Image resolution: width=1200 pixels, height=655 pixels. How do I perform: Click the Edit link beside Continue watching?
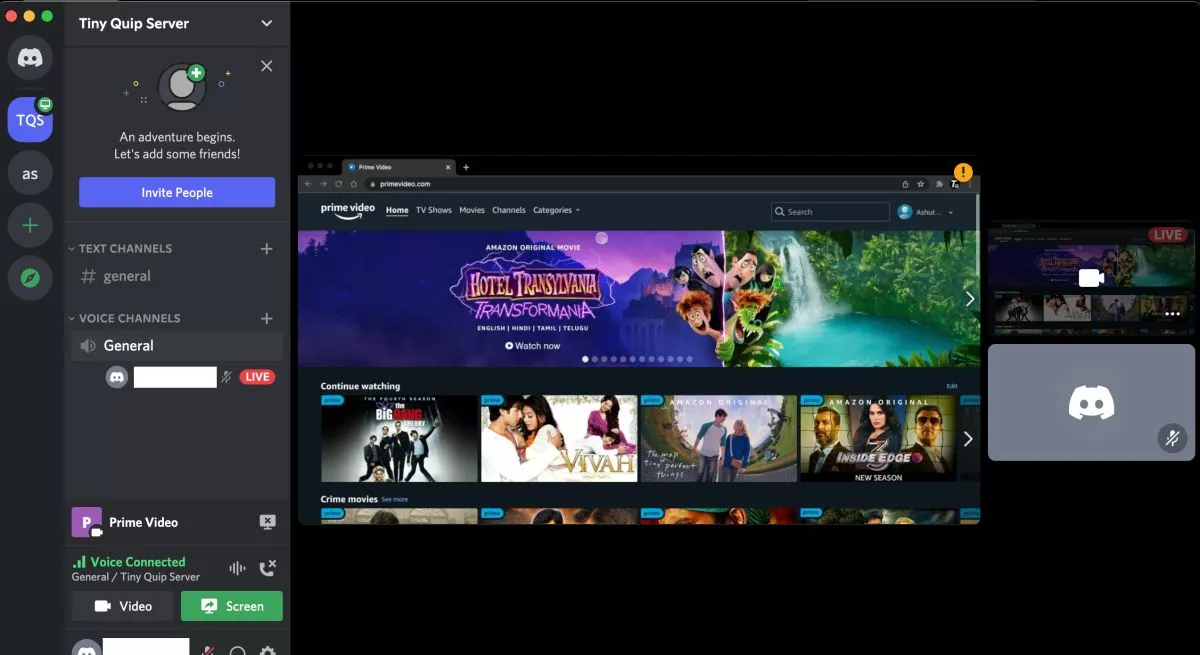[952, 386]
